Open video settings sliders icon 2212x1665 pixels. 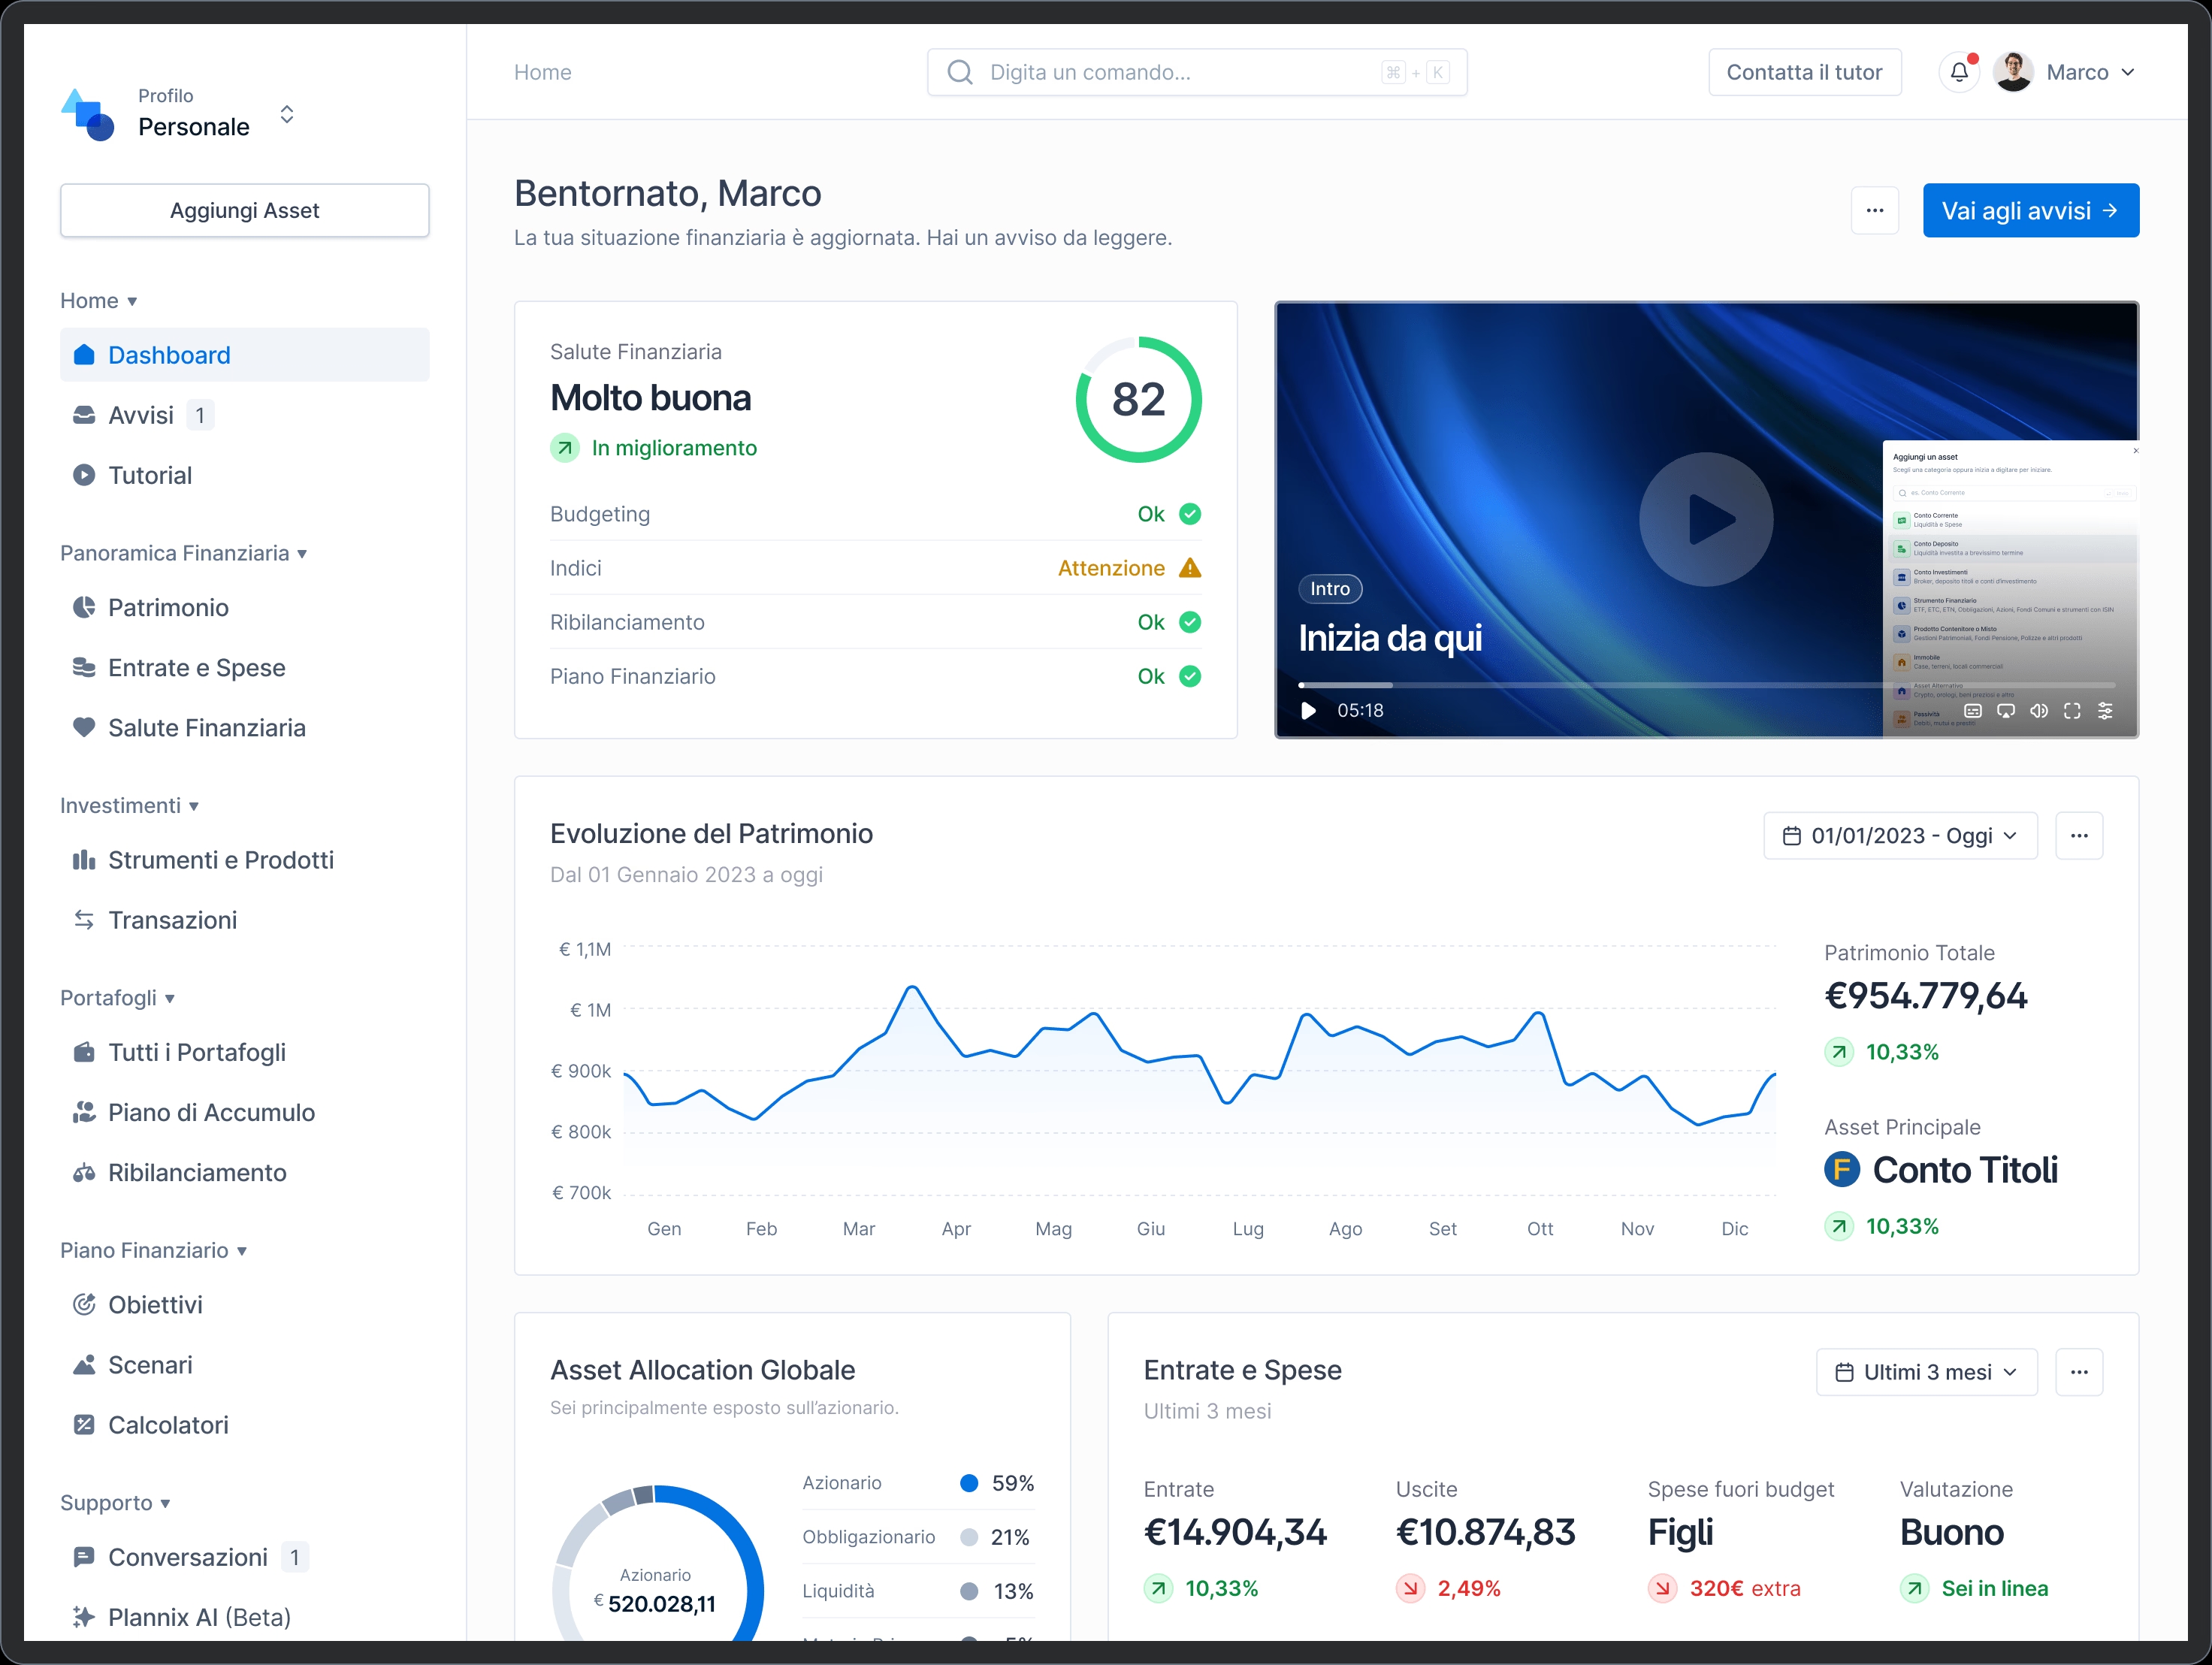[x=2105, y=710]
